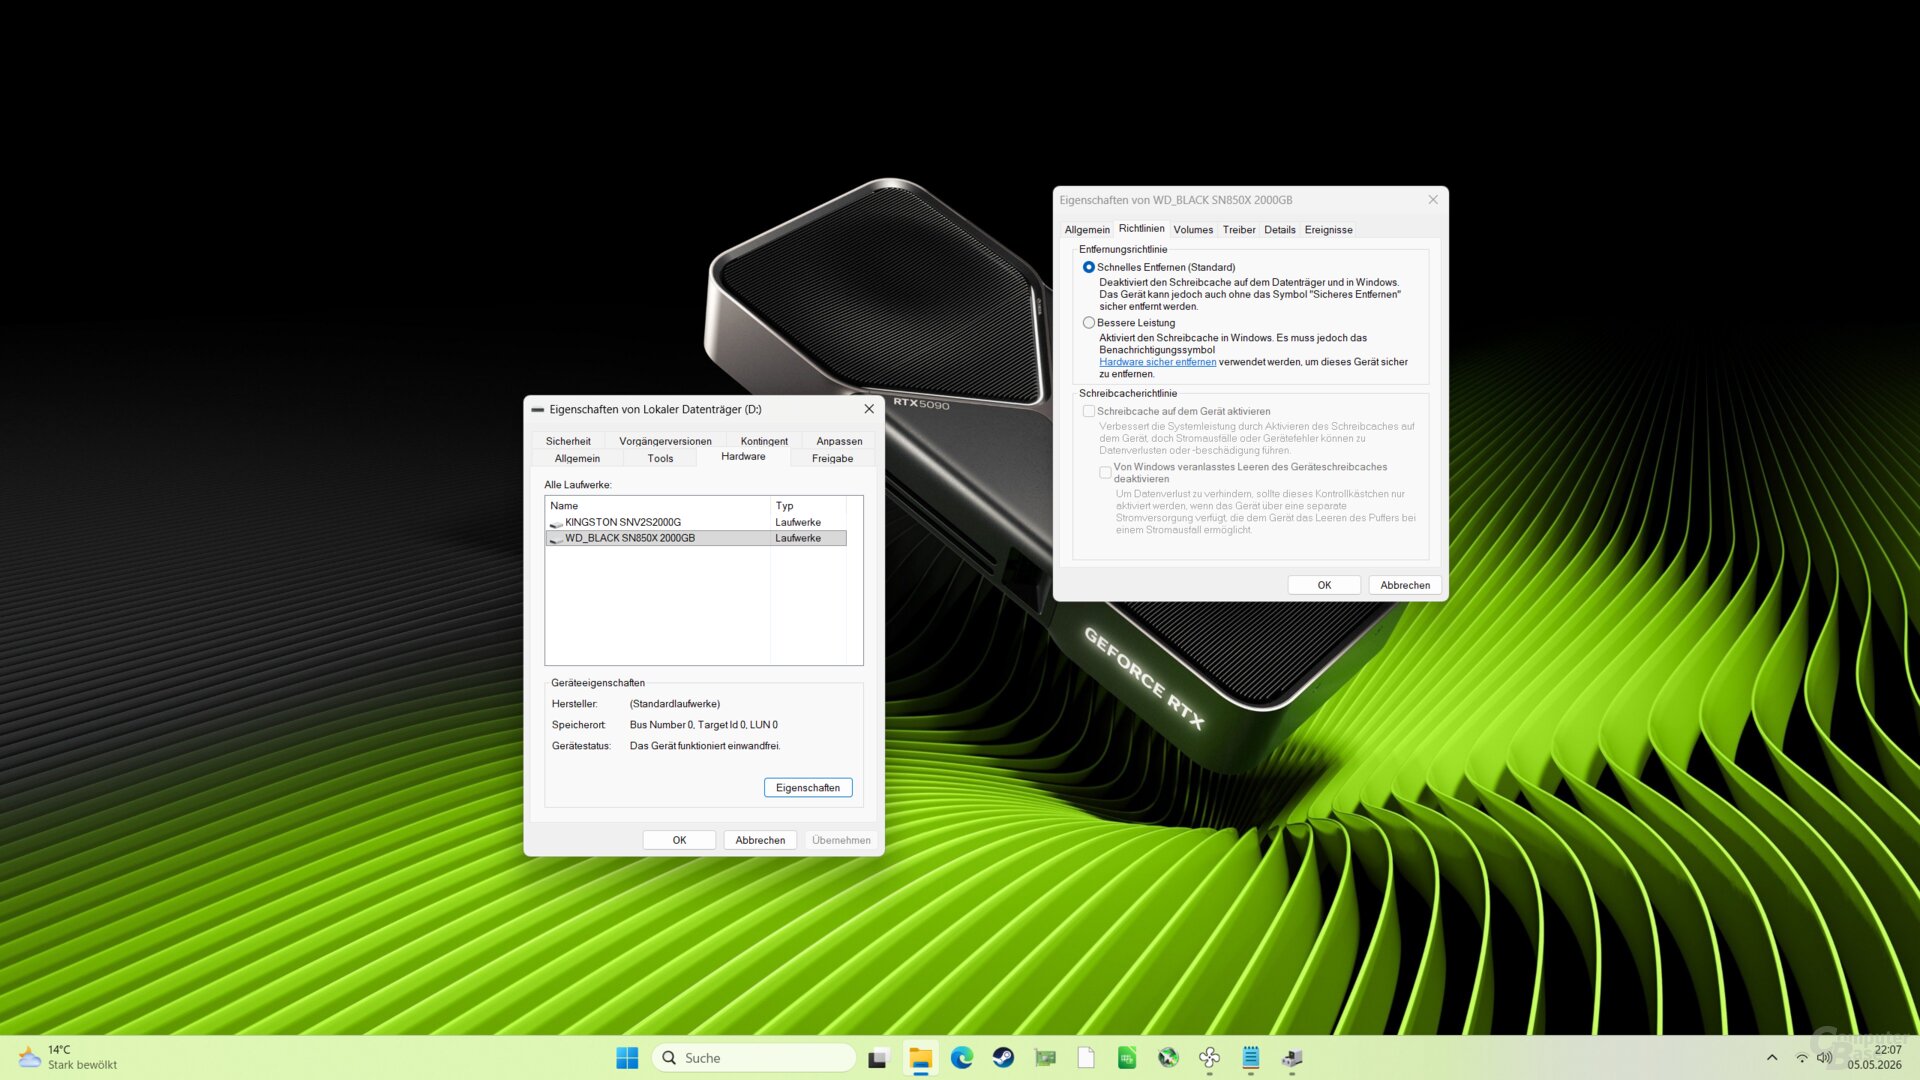Close the Lokaler Datenträger (D:) properties dialog

click(x=869, y=409)
